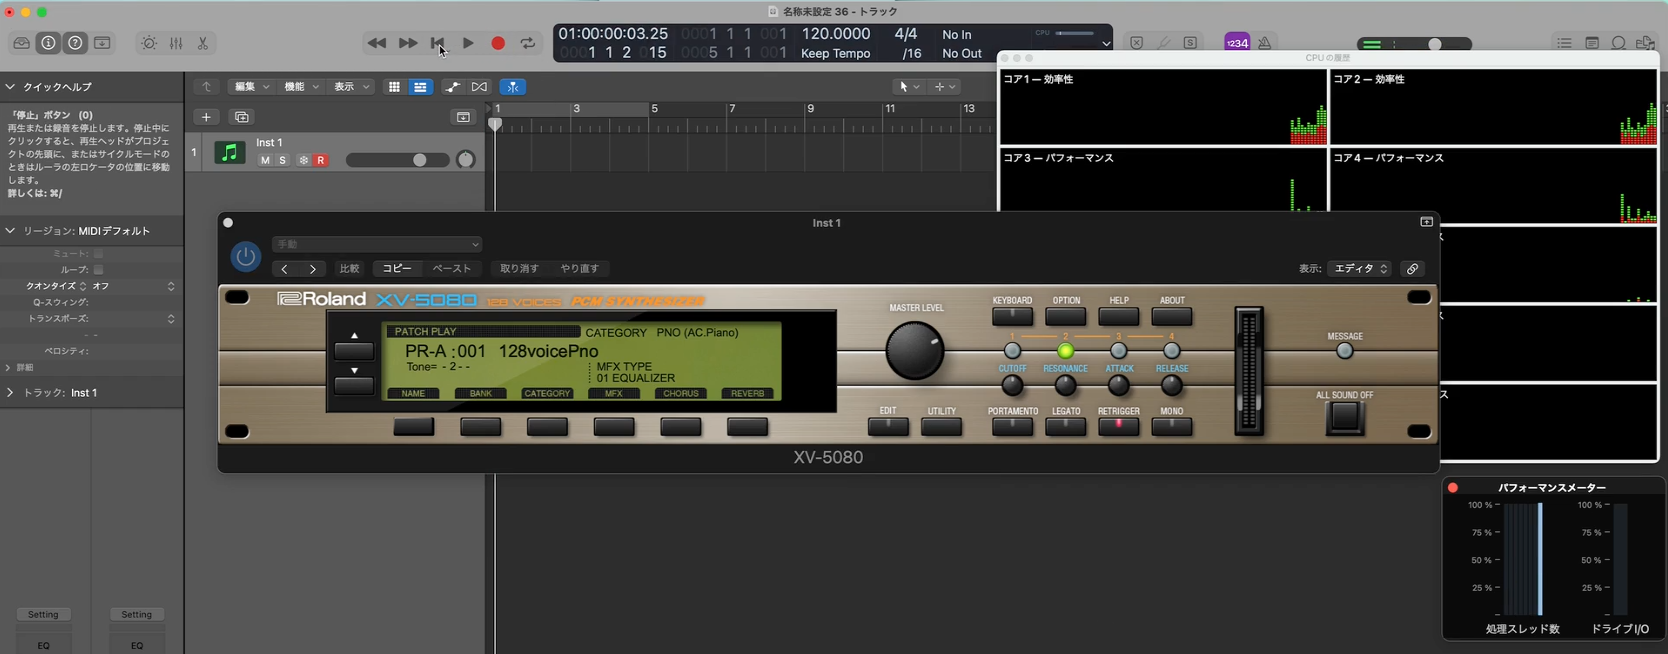Open the 表示 エディタ view popup
1668x654 pixels.
point(1361,269)
